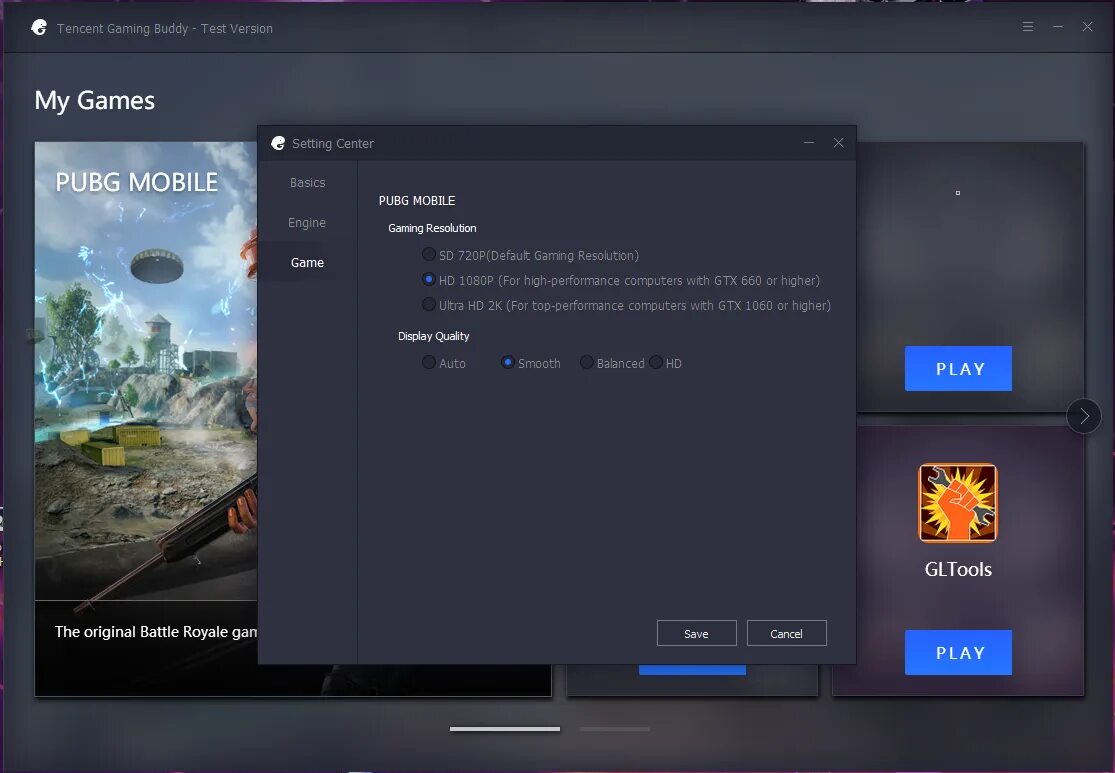
Task: Minimize the Setting Center dialog
Action: point(809,143)
